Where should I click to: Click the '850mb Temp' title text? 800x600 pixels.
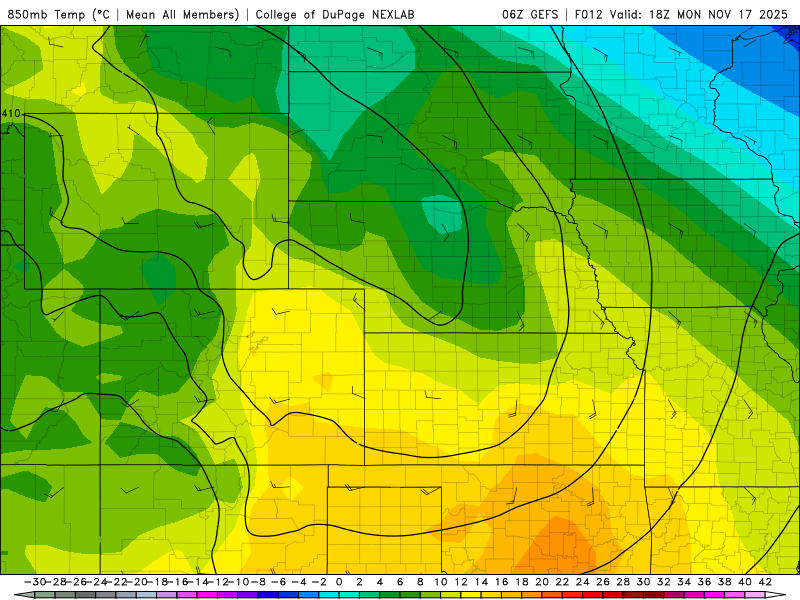coord(45,14)
